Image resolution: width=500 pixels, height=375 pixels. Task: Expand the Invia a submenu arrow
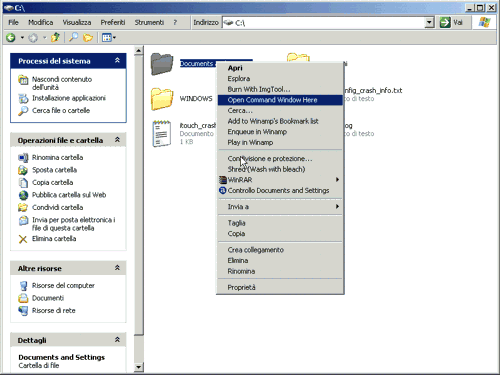(337, 206)
